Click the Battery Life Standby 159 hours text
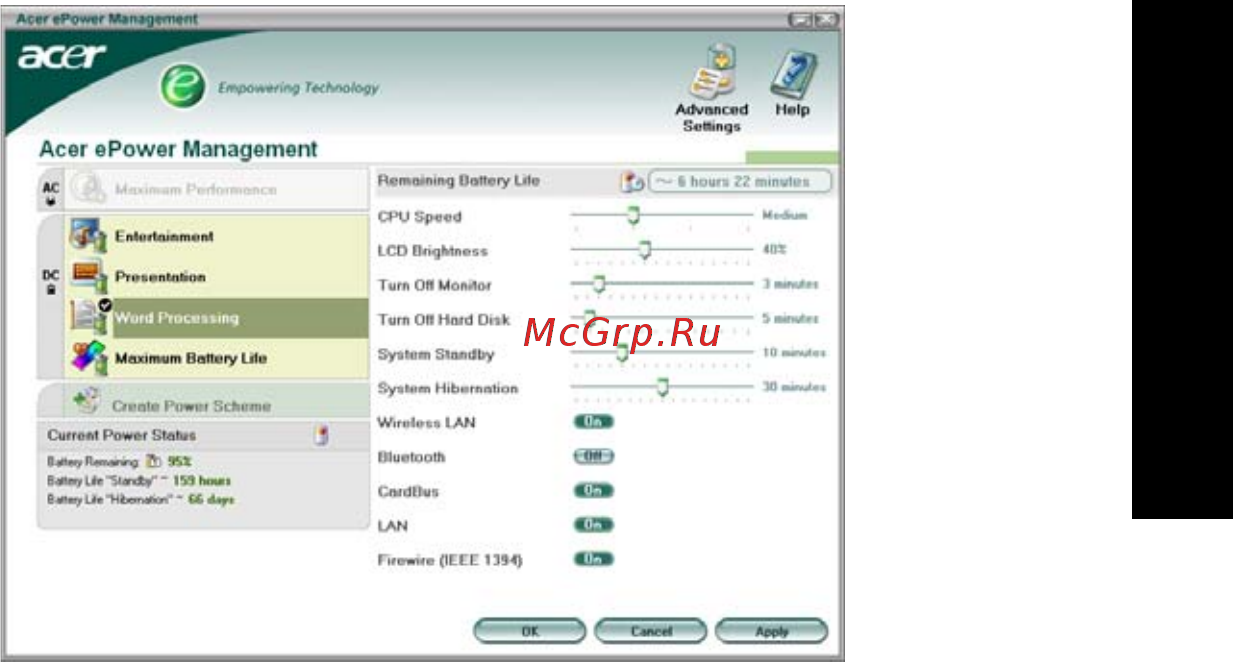 (139, 480)
